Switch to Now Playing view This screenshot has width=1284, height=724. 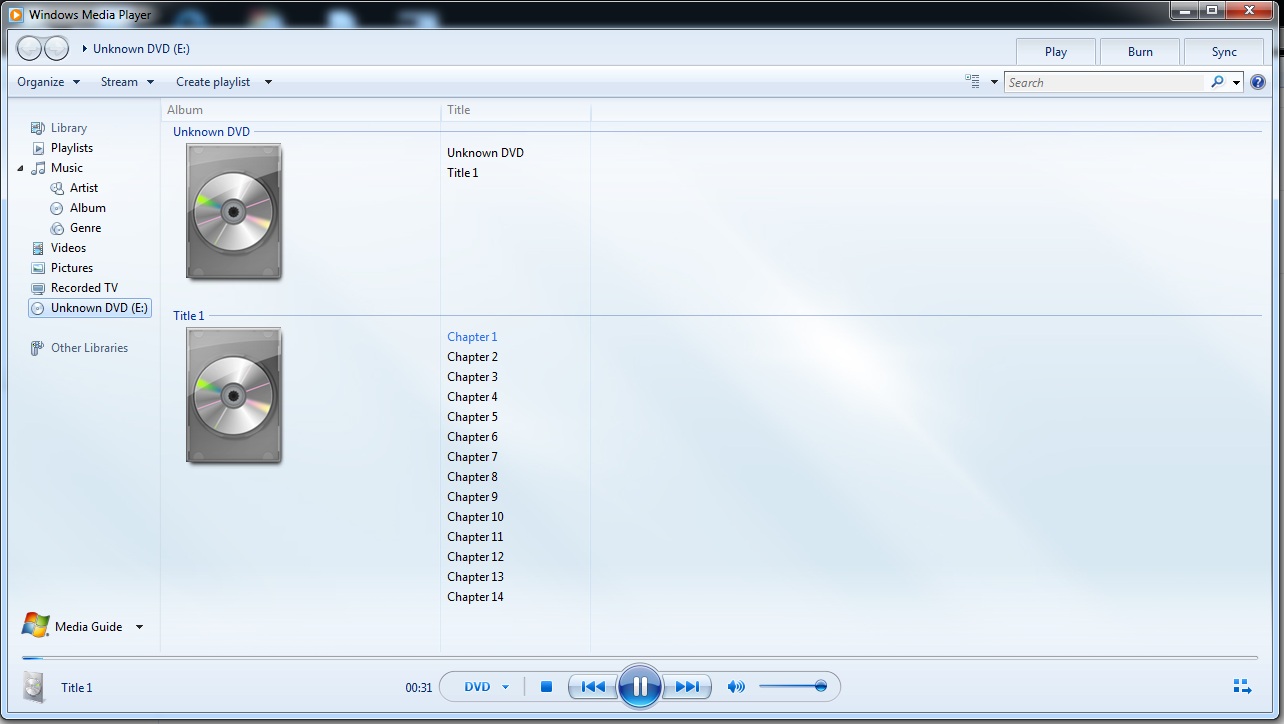click(1242, 686)
